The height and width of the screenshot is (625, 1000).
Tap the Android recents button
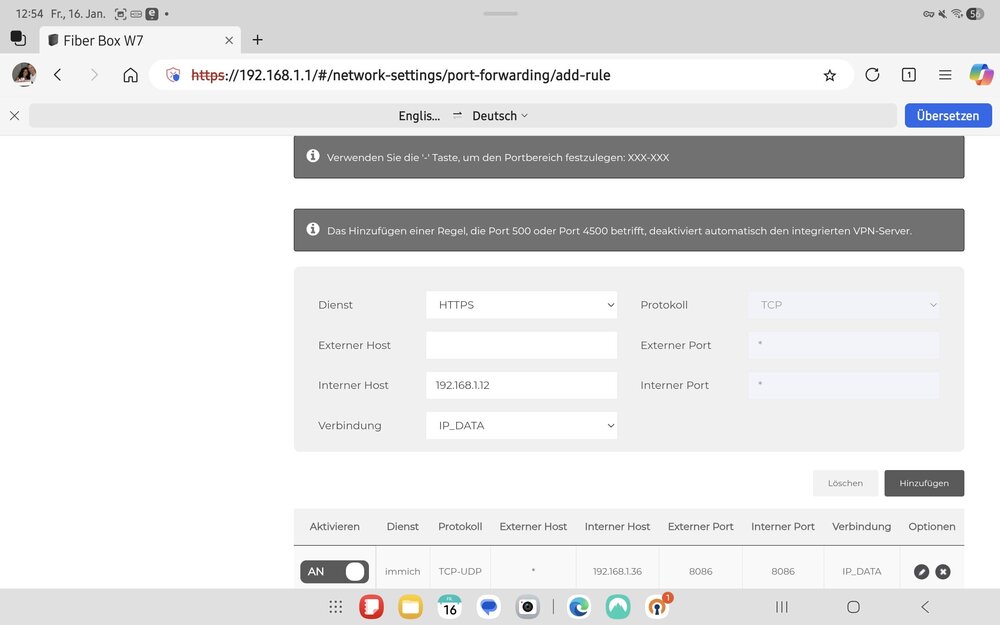pos(781,607)
